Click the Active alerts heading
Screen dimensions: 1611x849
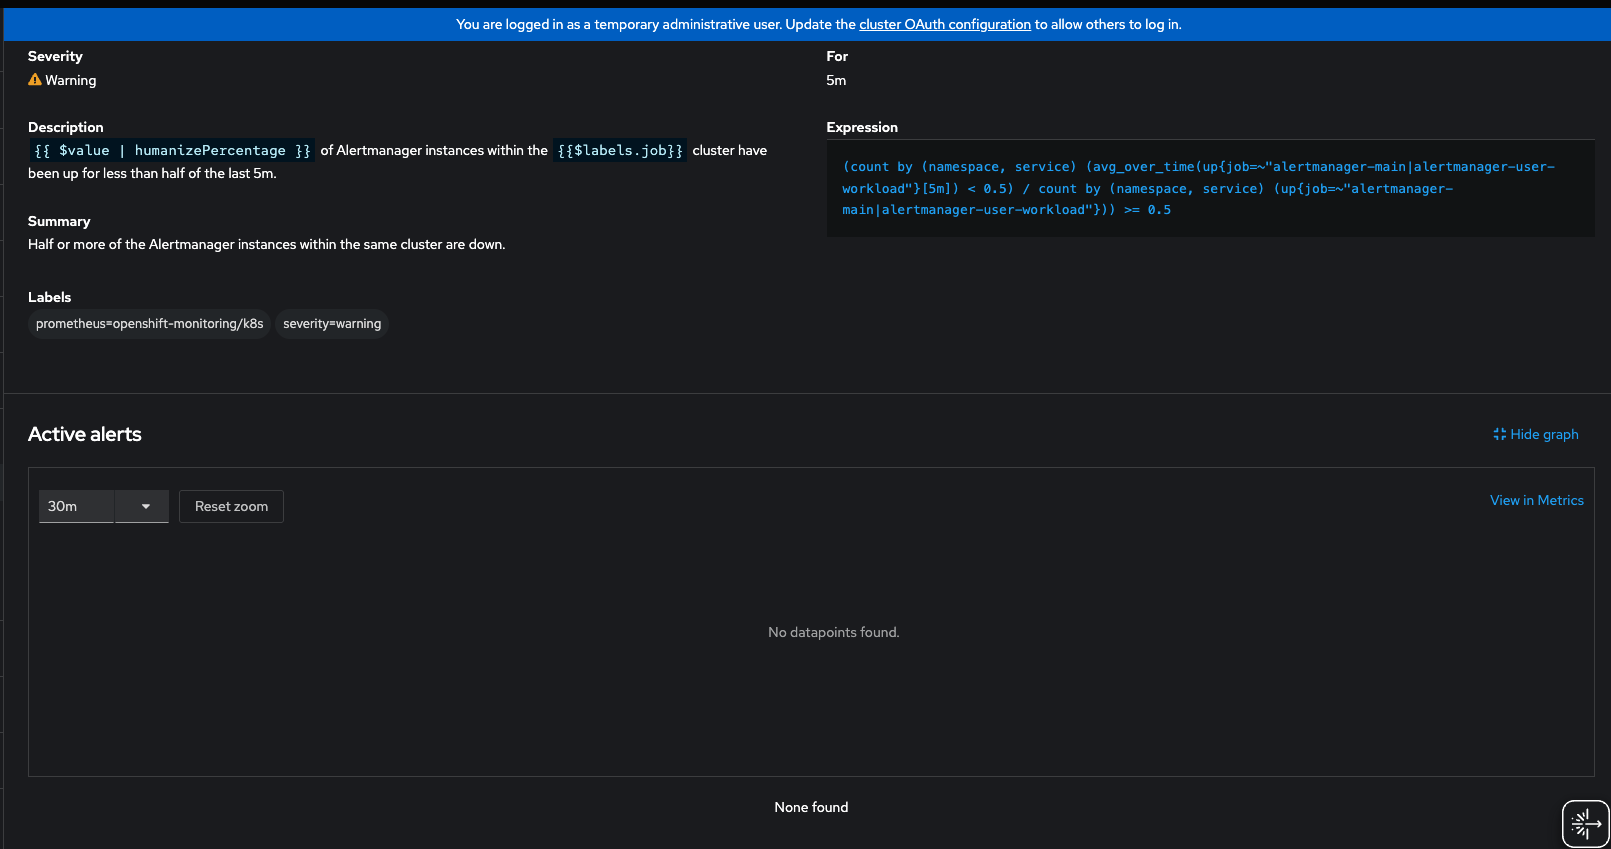tap(85, 434)
